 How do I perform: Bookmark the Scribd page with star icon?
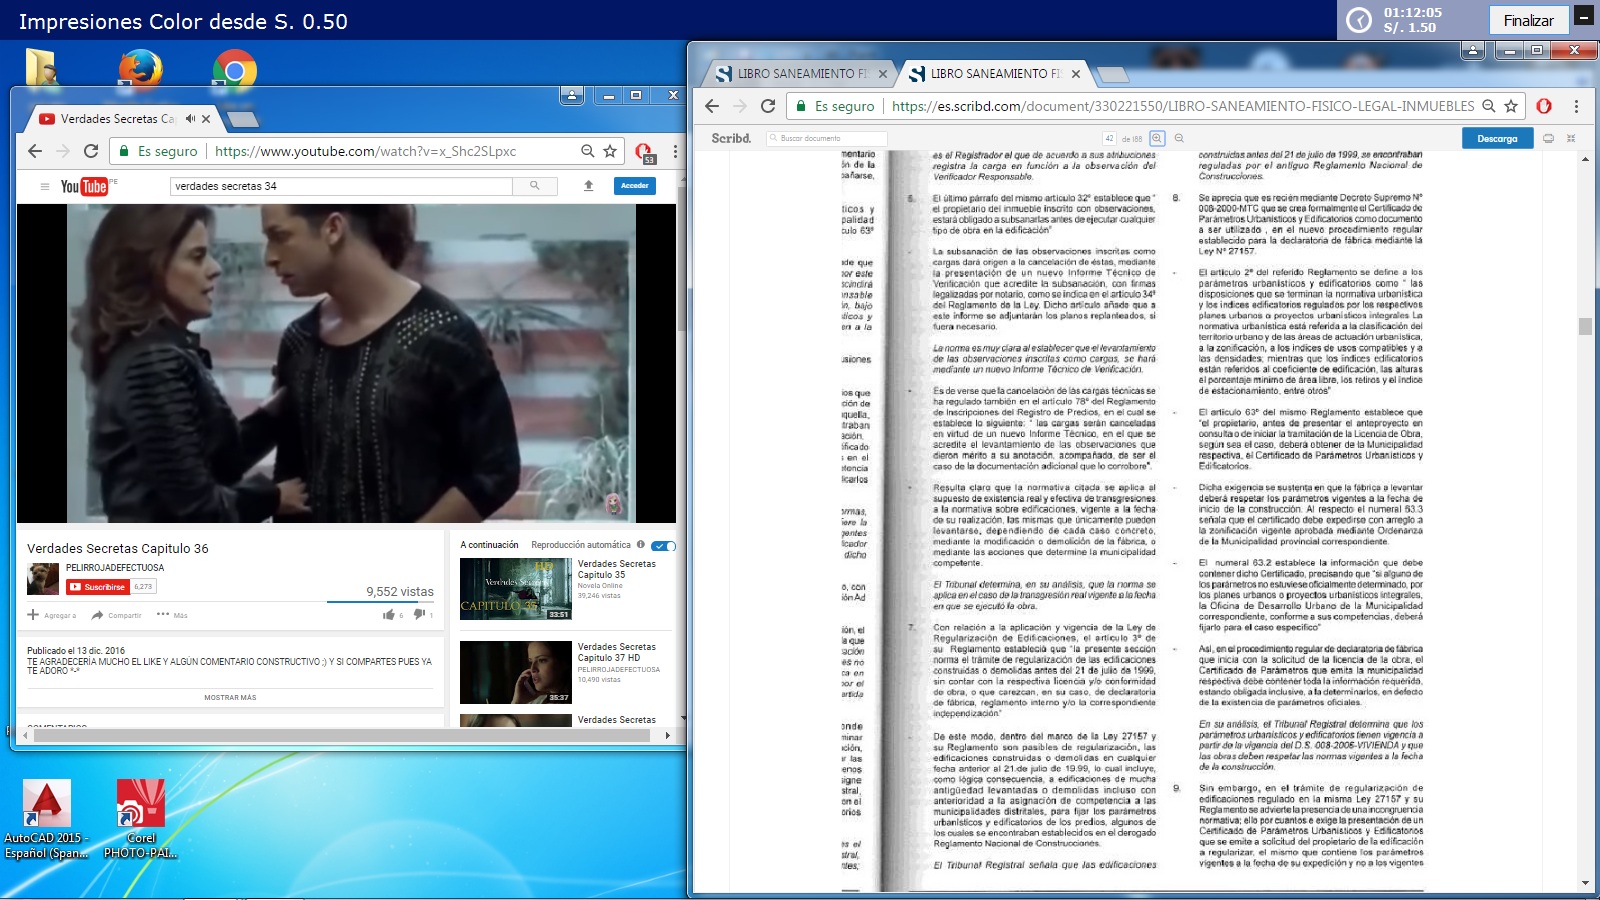tap(1511, 106)
